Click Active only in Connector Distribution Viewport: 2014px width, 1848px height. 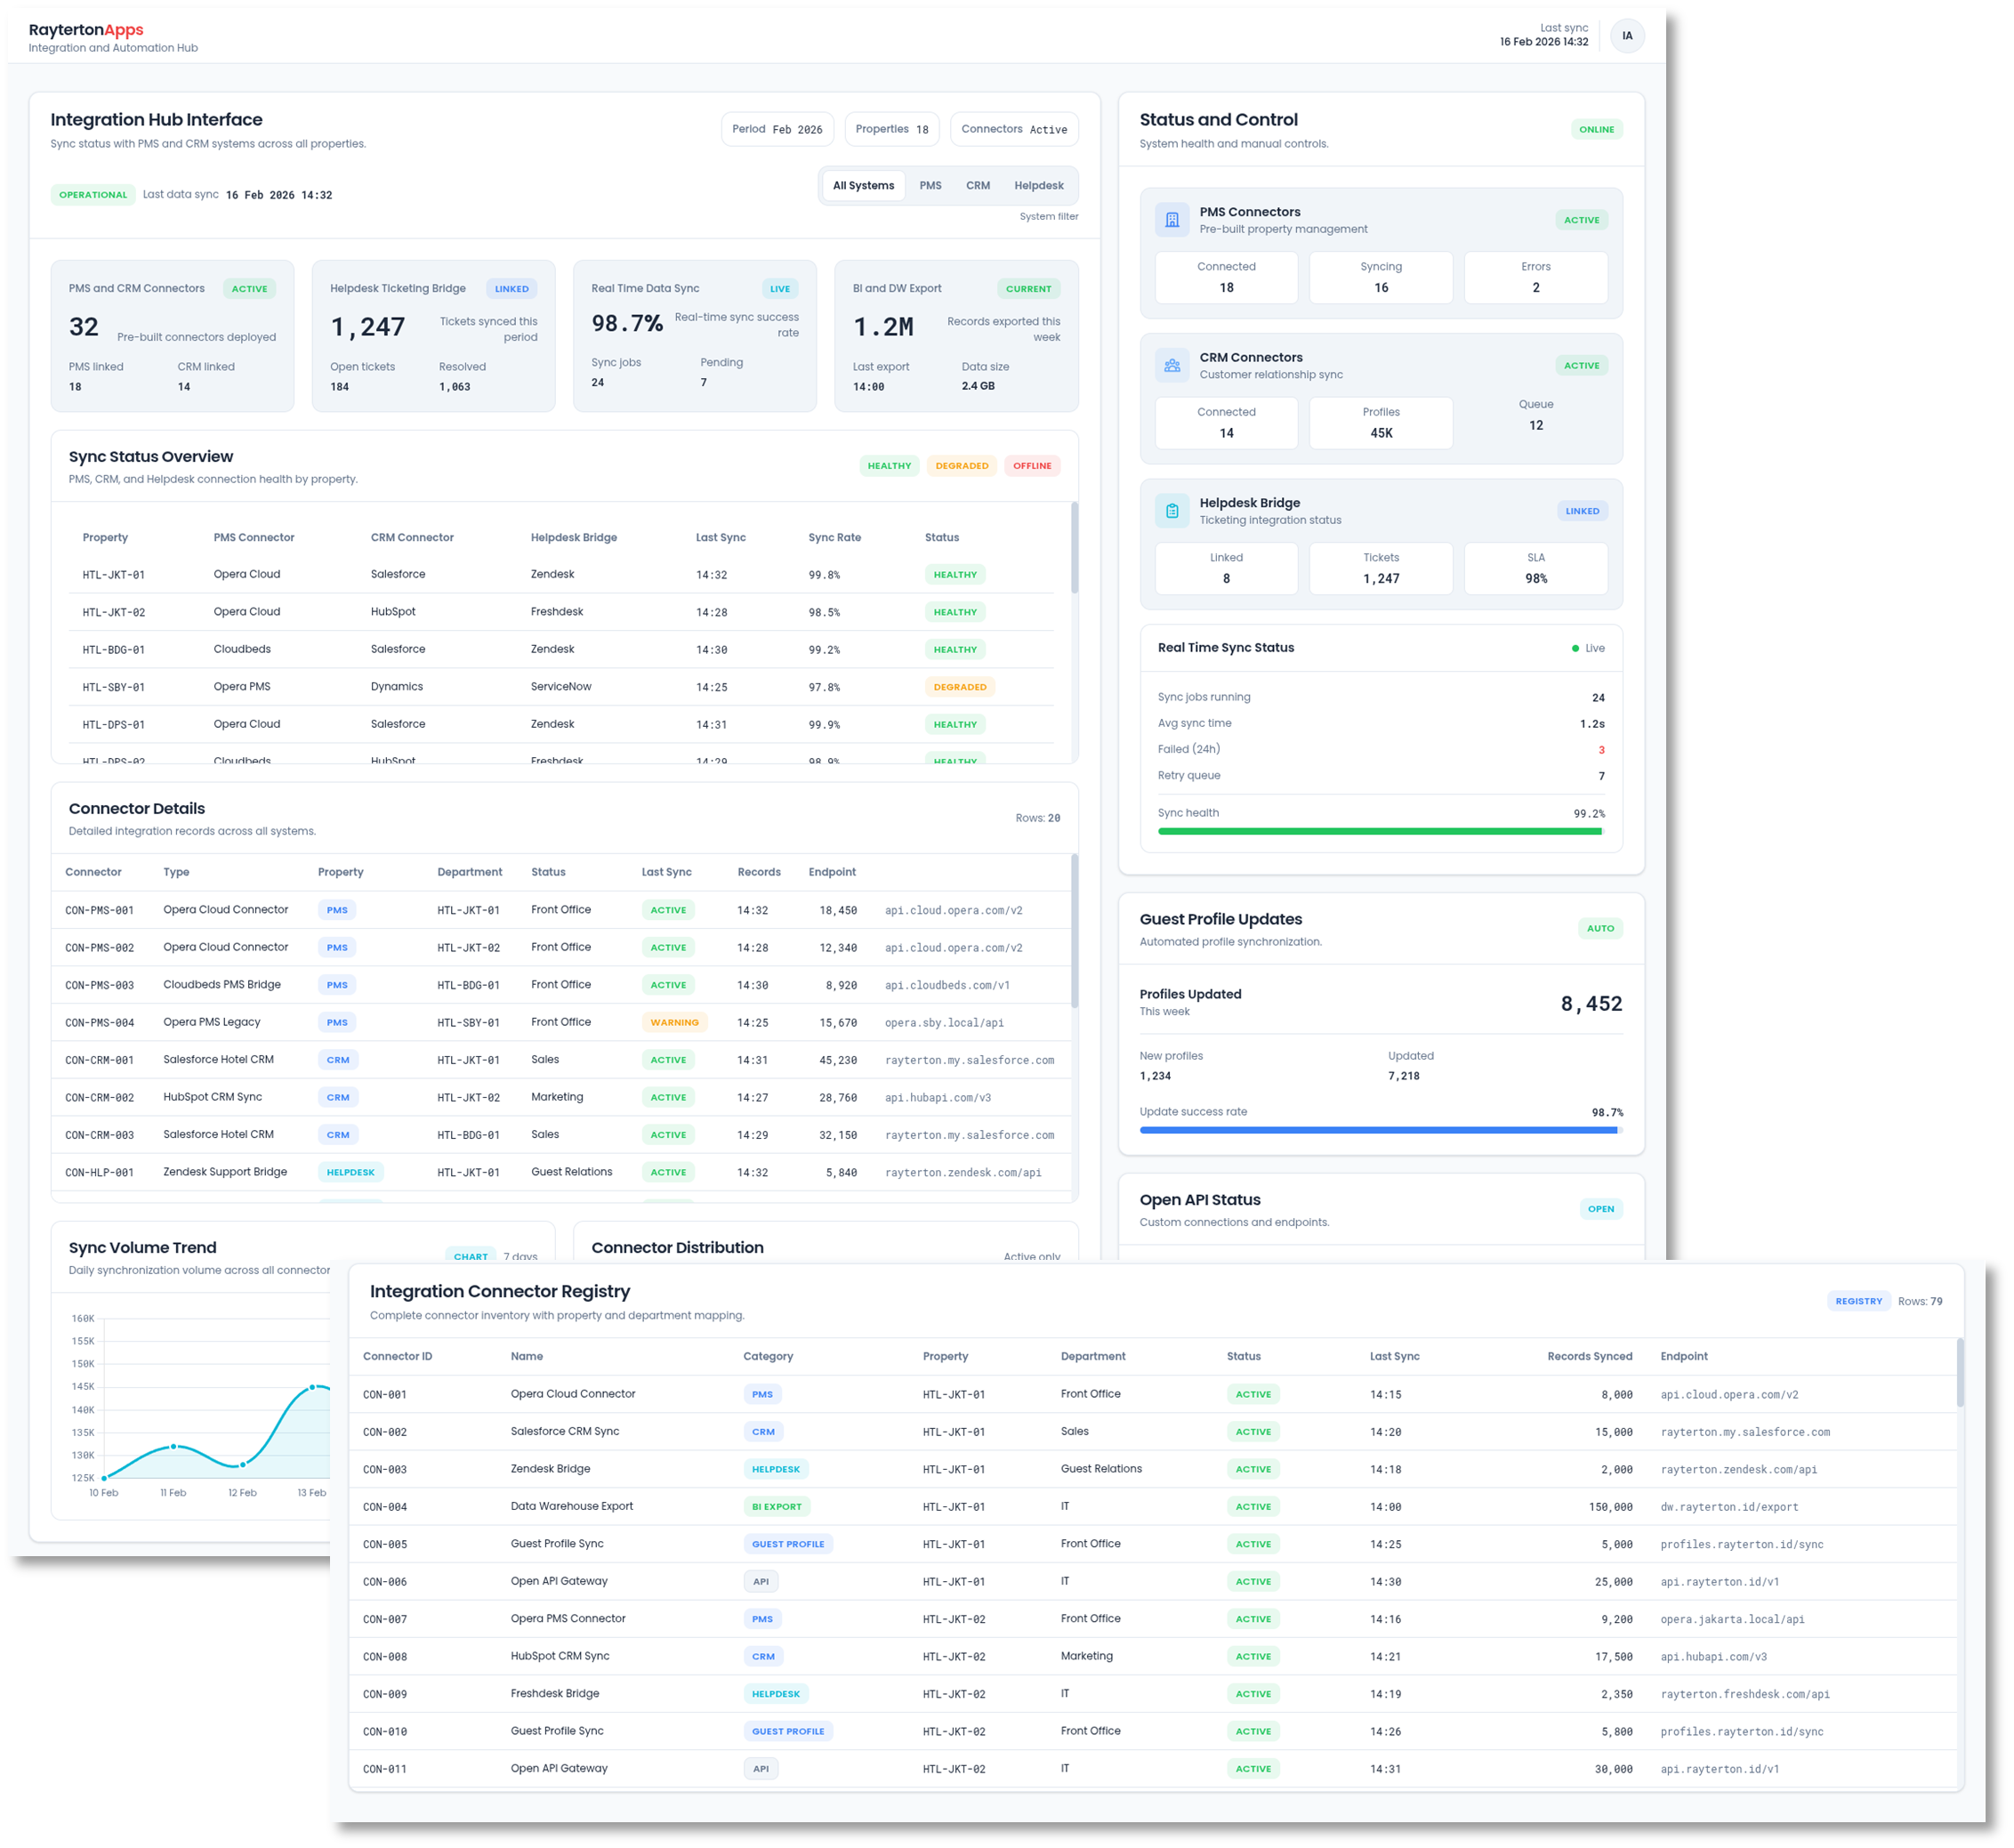pyautogui.click(x=1031, y=1257)
